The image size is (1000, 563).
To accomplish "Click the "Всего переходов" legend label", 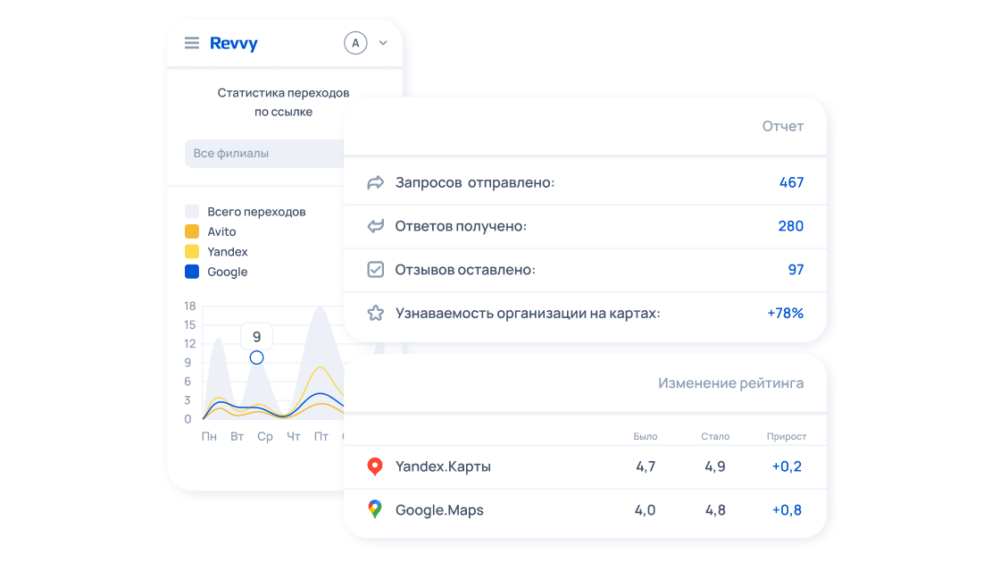I will 256,212.
